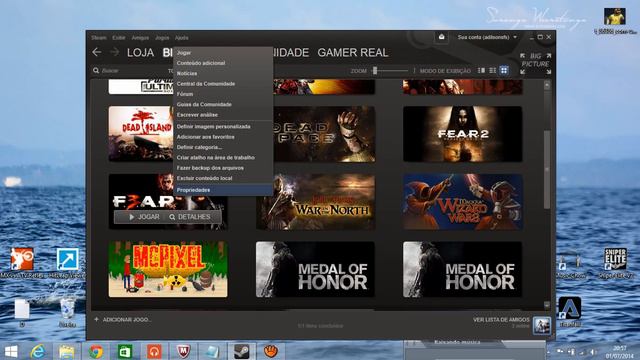Choose Conteúdo adicional in context menu
Screen dimensions: 640x360
223,63
